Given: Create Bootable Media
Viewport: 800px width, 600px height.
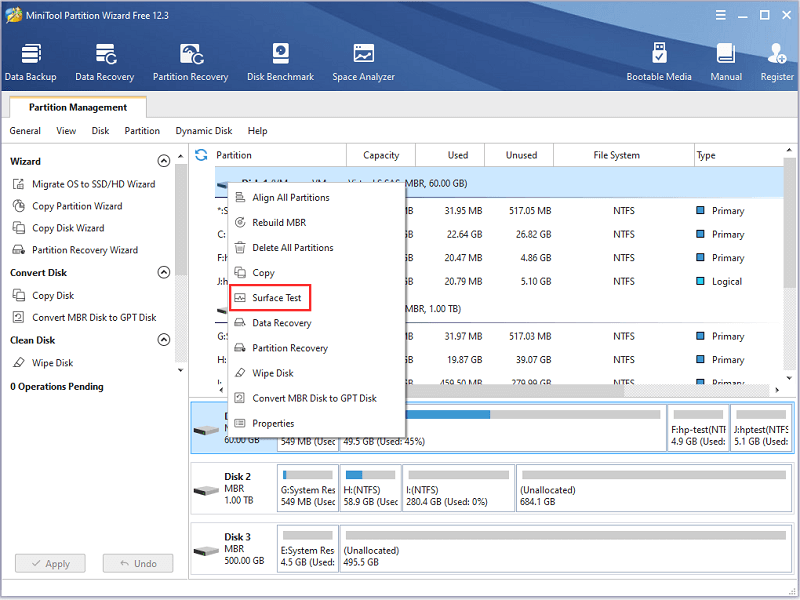Looking at the screenshot, I should (659, 62).
